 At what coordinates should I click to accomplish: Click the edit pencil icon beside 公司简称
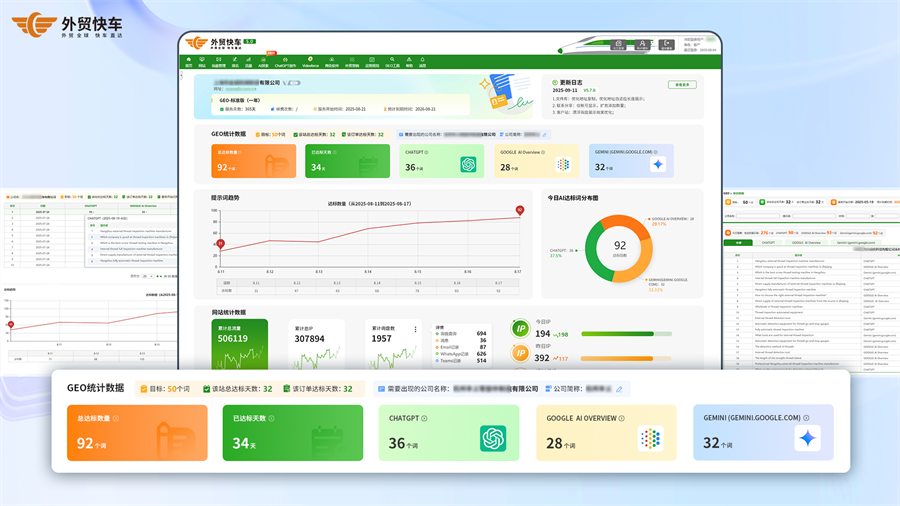point(619,388)
